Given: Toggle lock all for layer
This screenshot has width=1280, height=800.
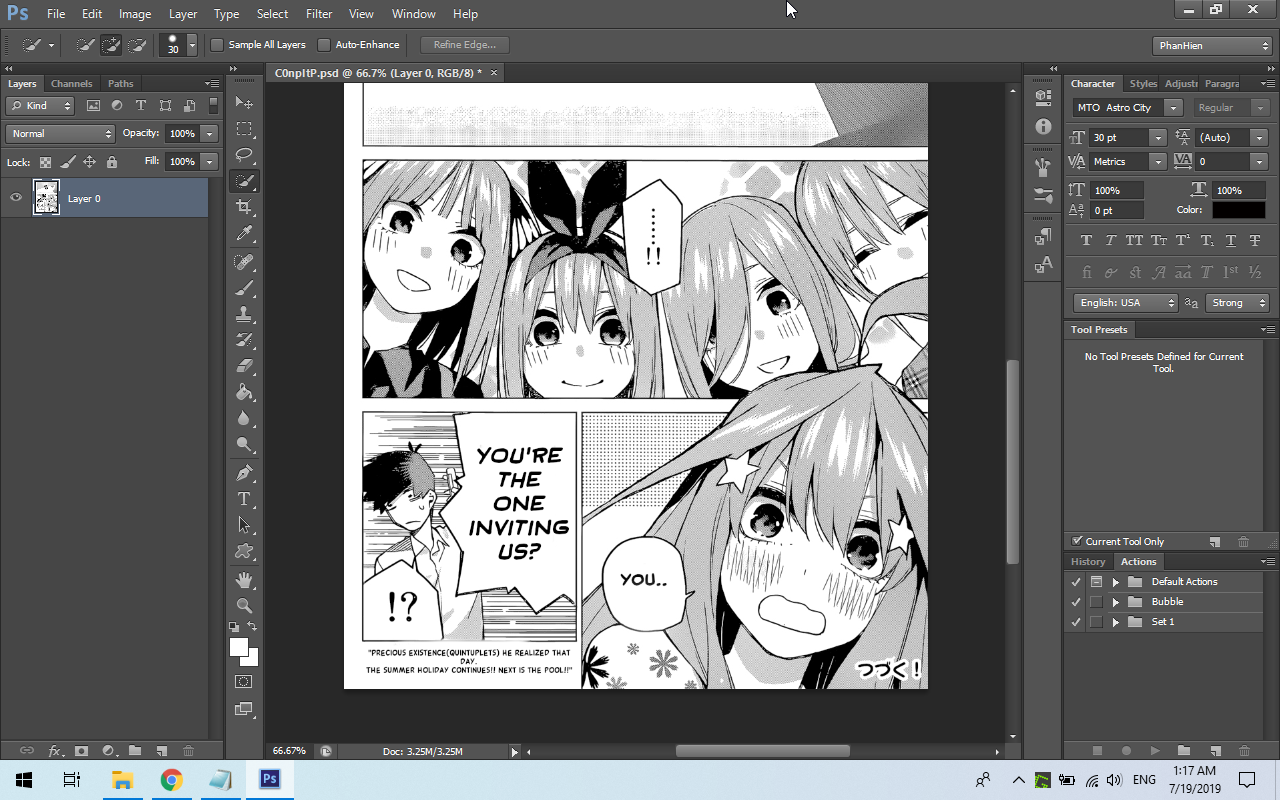Looking at the screenshot, I should point(111,161).
